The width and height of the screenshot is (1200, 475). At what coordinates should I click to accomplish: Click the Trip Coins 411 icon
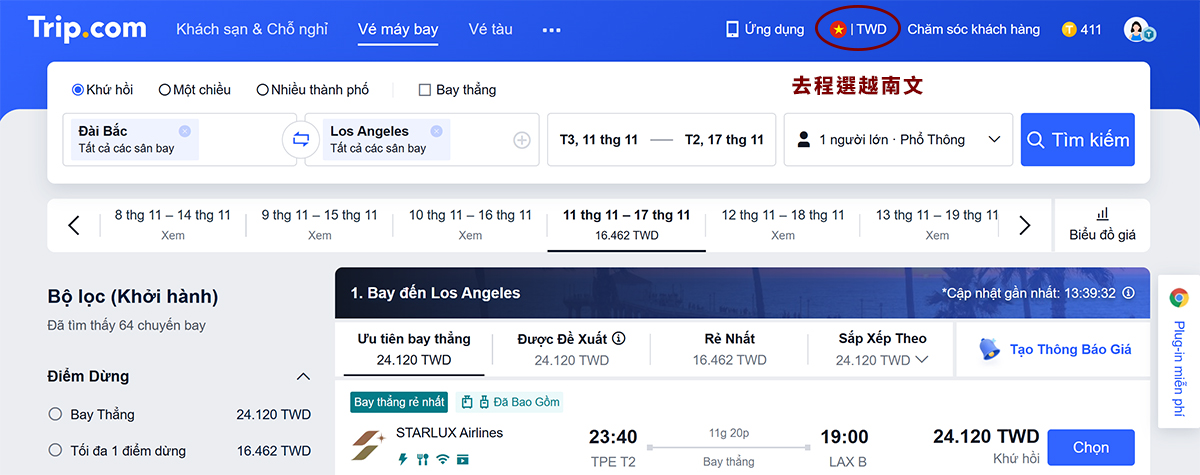coord(1070,30)
